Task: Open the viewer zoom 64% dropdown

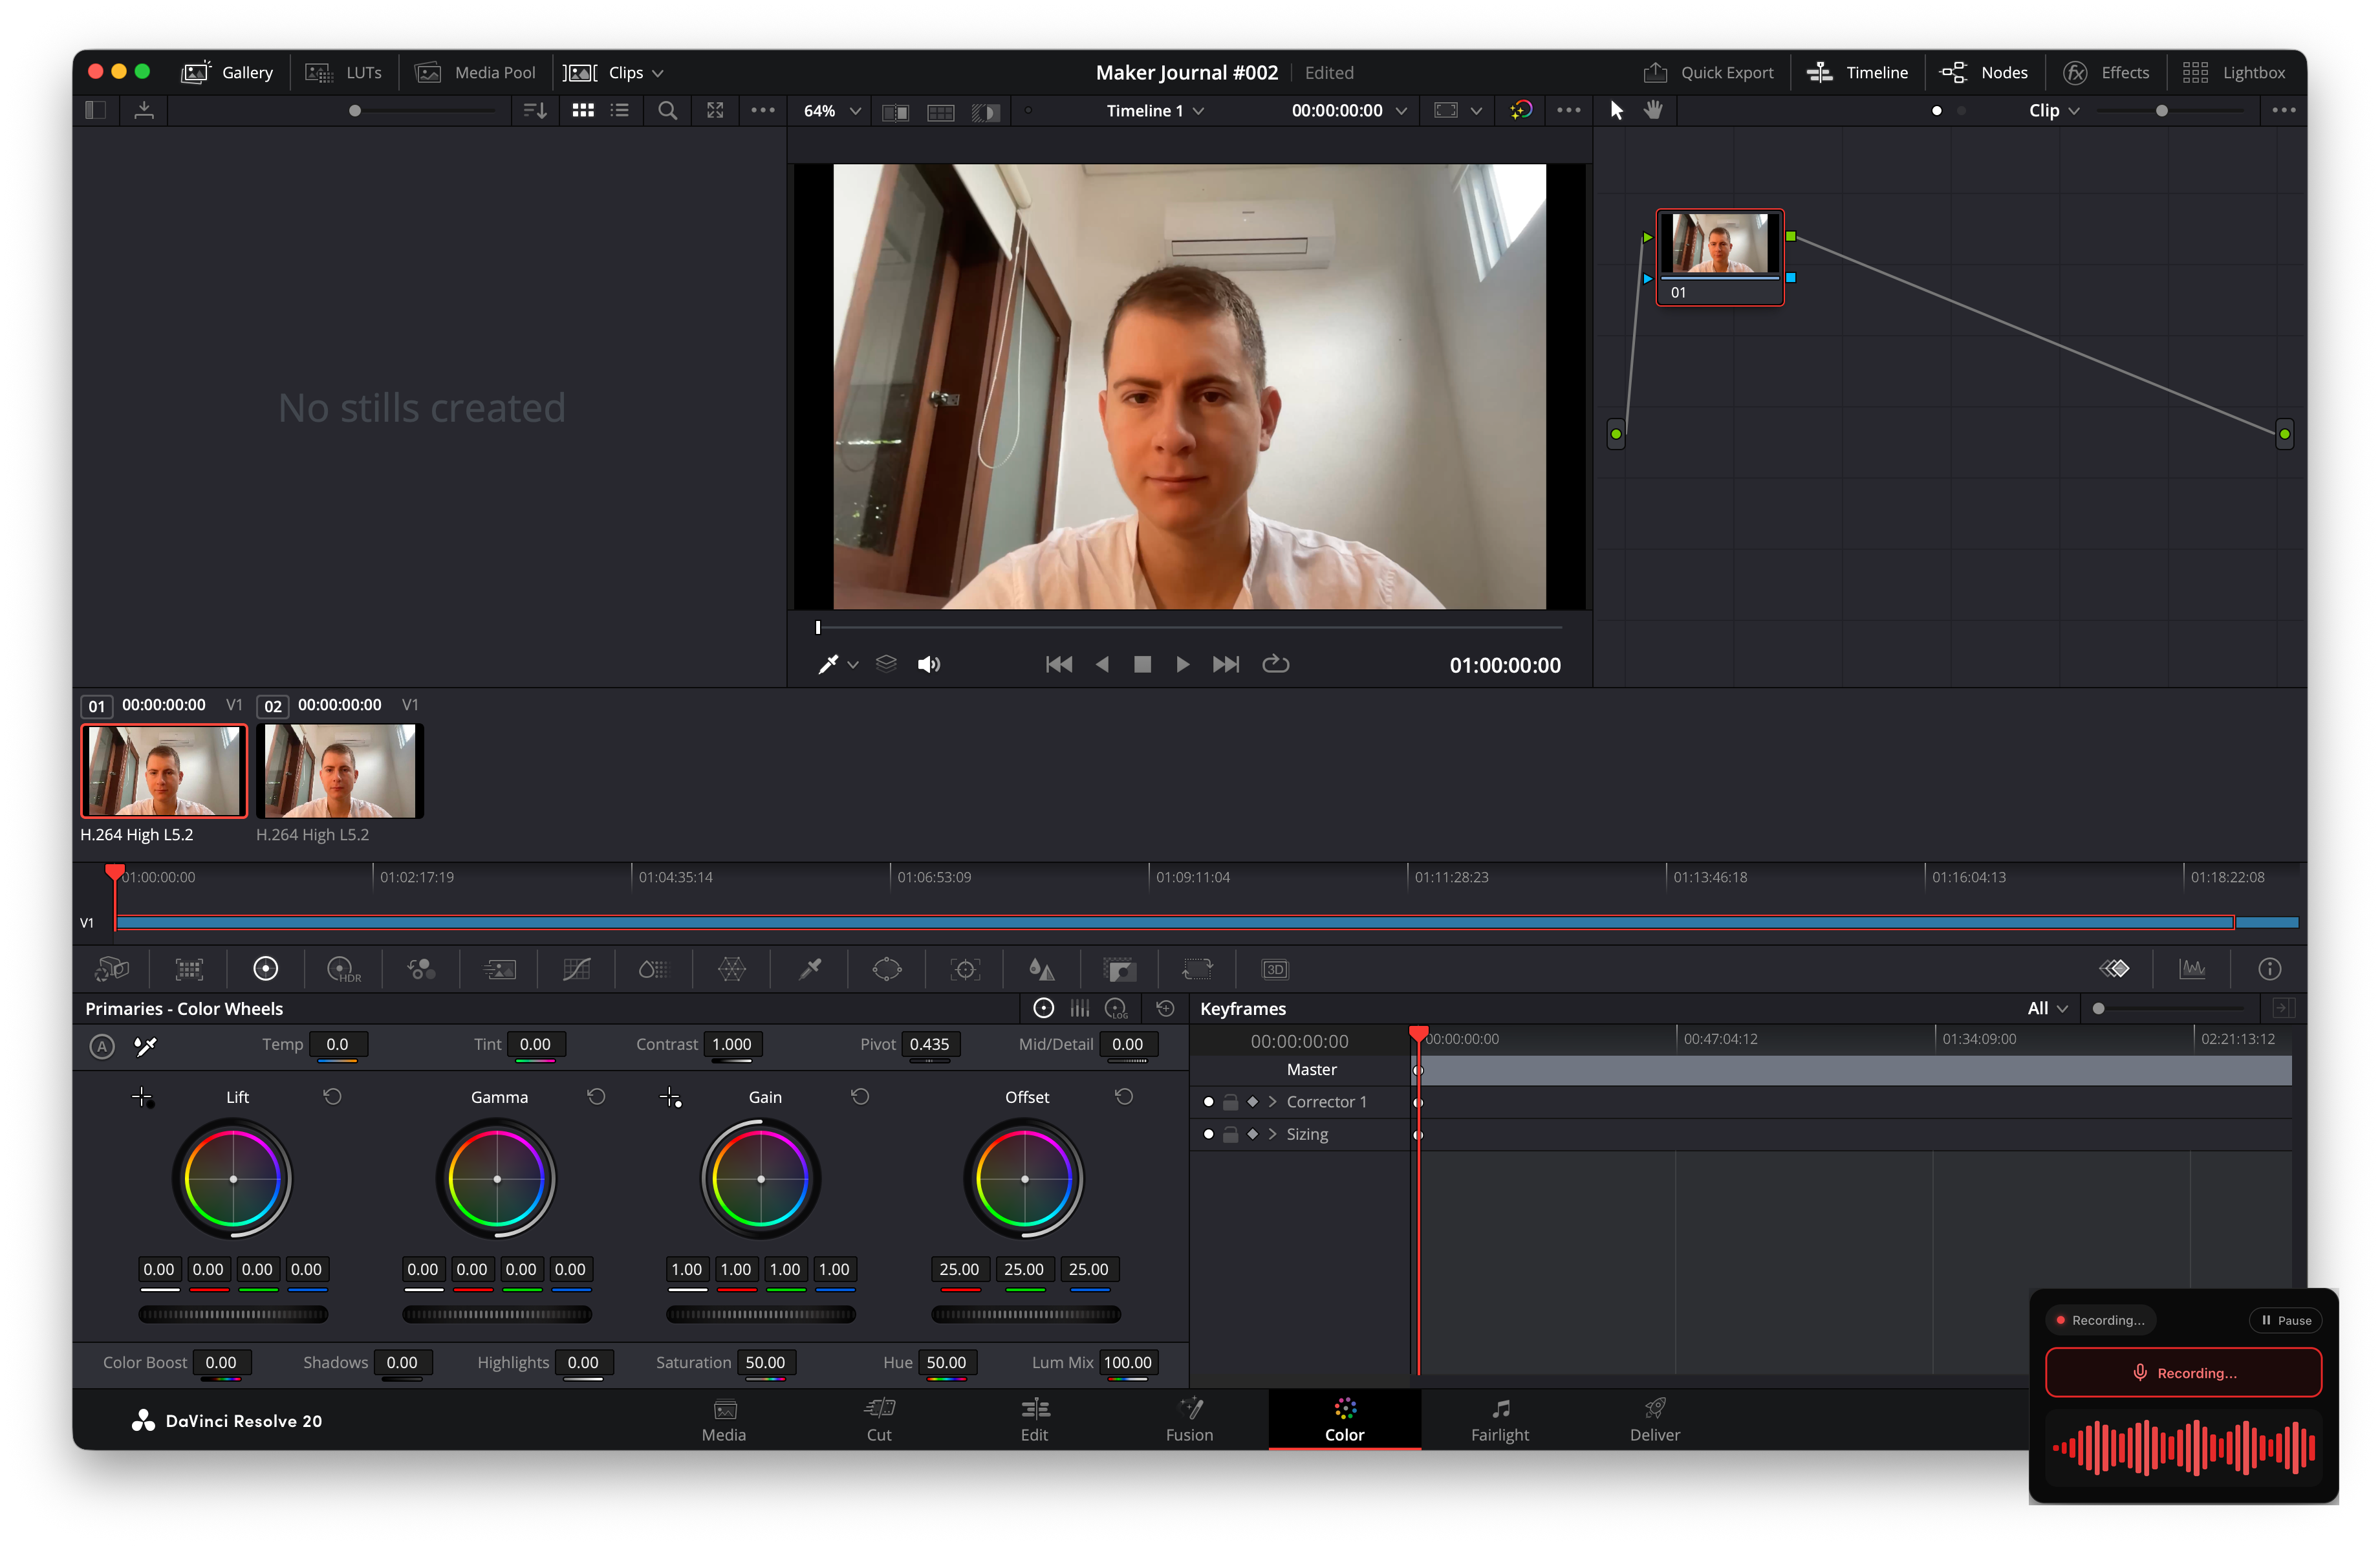Action: click(829, 111)
